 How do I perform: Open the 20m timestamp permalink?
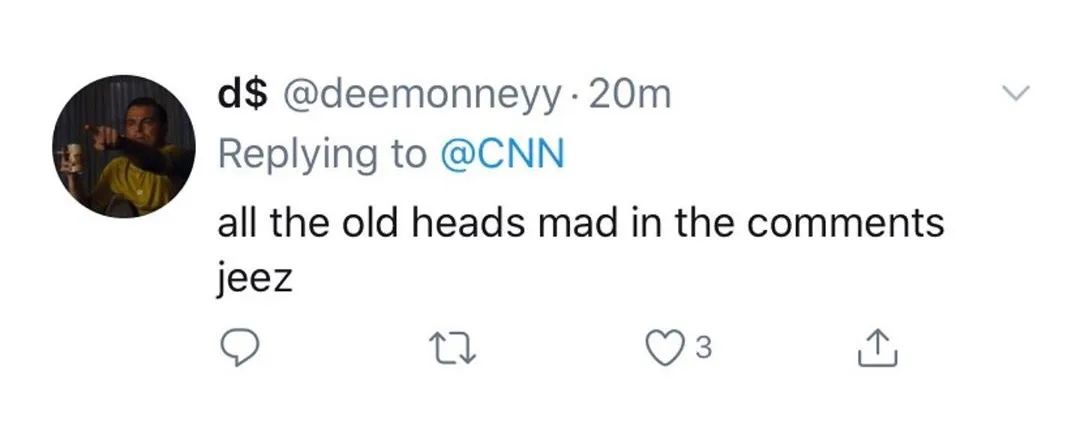click(x=630, y=95)
